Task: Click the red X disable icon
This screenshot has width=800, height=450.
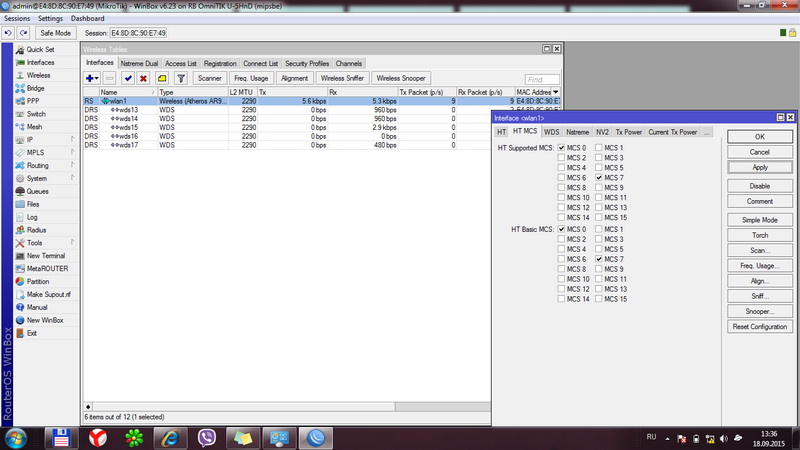Action: [x=143, y=79]
